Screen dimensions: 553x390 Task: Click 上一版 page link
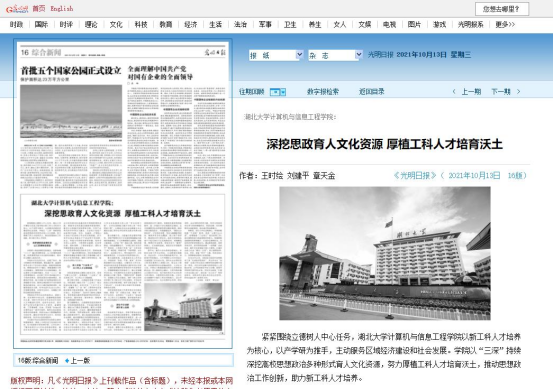(x=80, y=360)
